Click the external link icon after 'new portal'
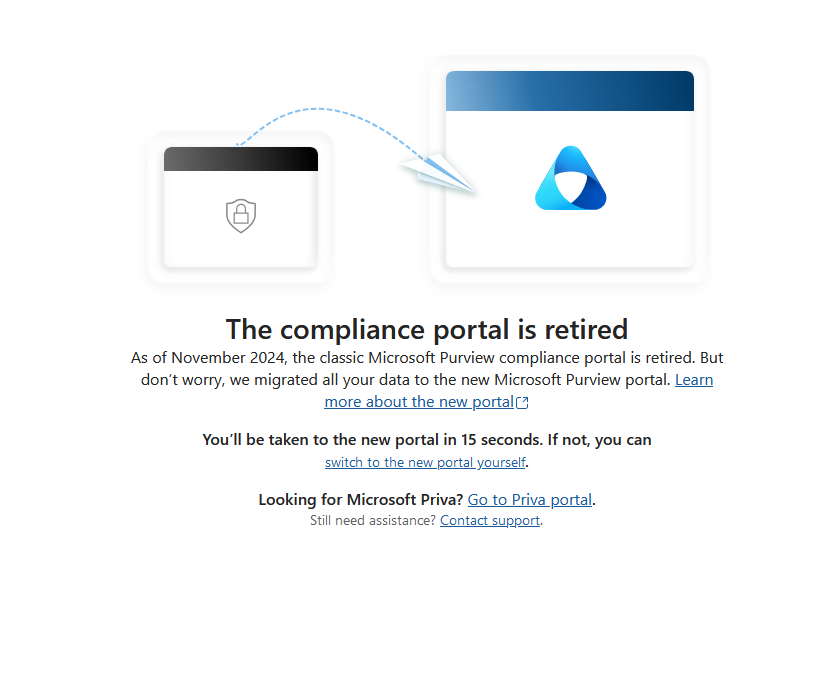 tap(522, 402)
